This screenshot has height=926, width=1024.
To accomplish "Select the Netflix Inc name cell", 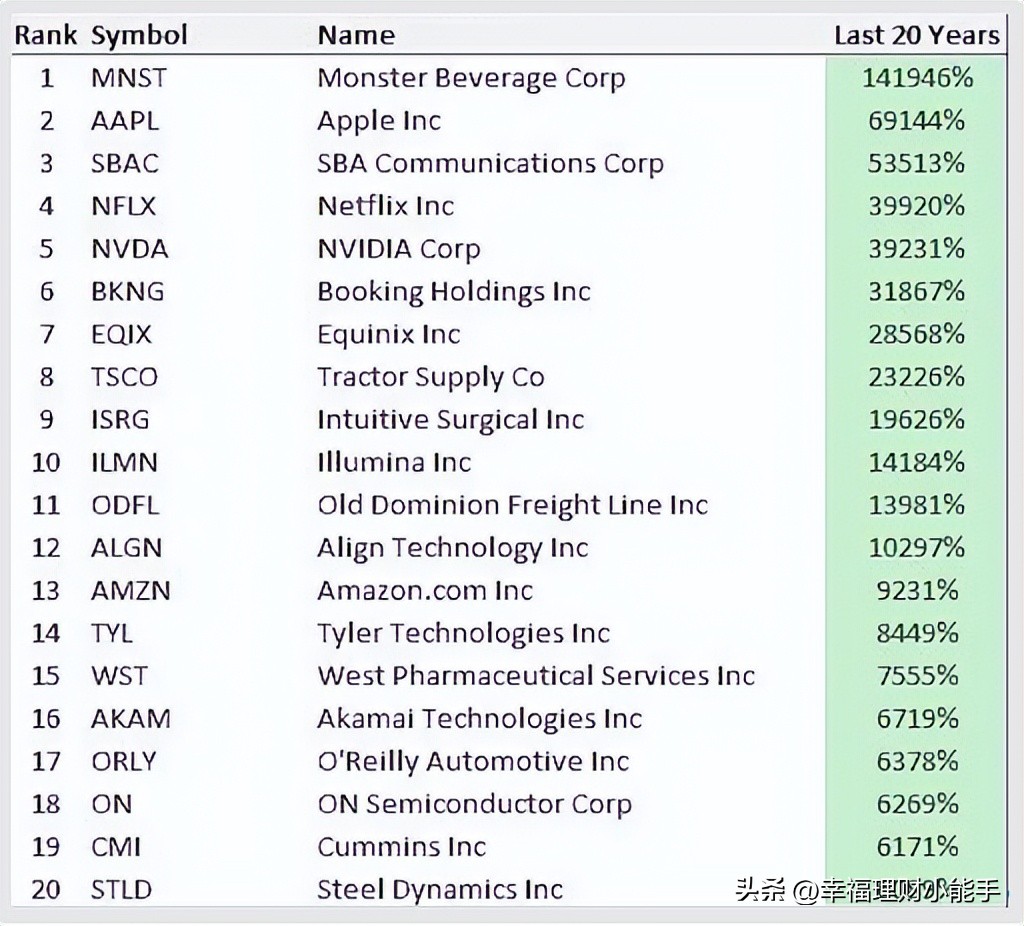I will point(386,206).
